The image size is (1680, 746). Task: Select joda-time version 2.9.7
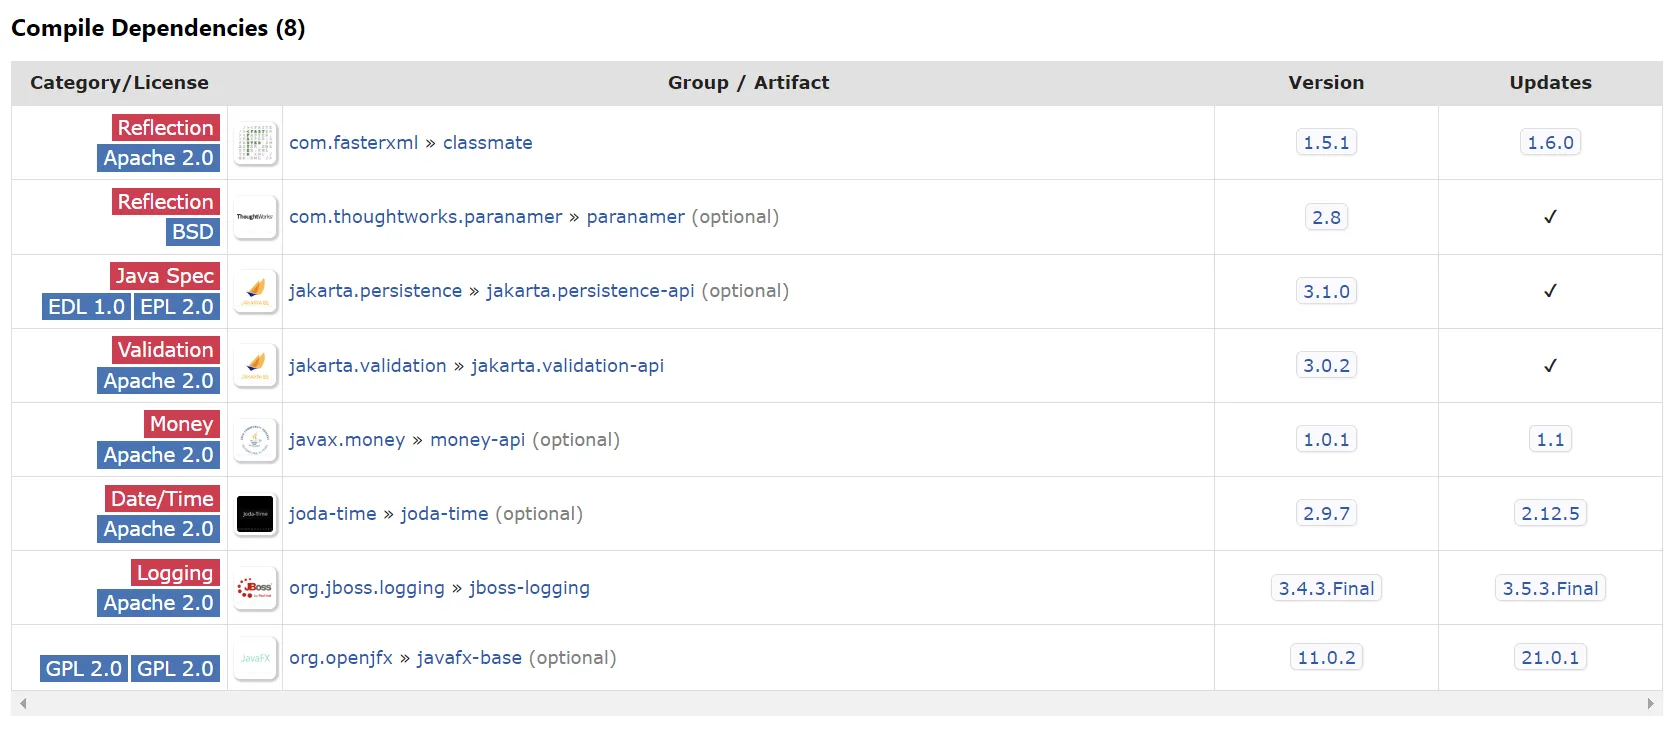tap(1326, 514)
